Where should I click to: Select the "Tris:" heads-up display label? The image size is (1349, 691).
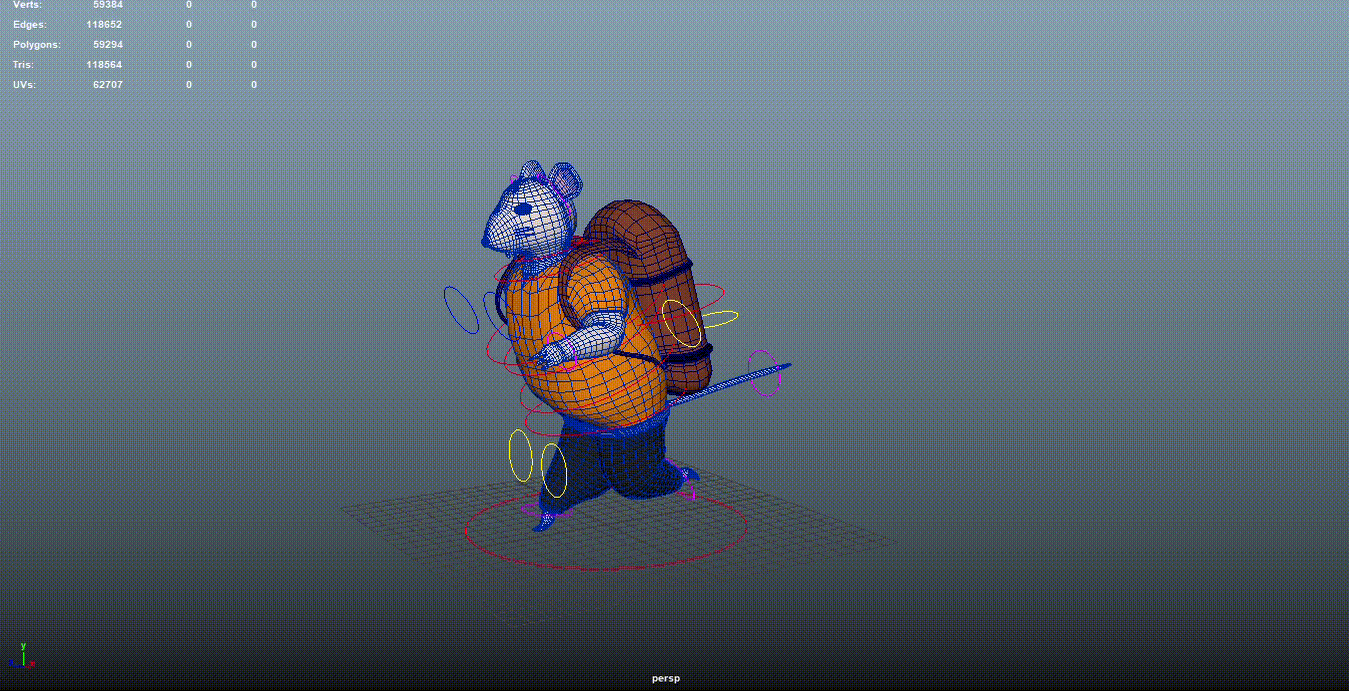click(23, 65)
